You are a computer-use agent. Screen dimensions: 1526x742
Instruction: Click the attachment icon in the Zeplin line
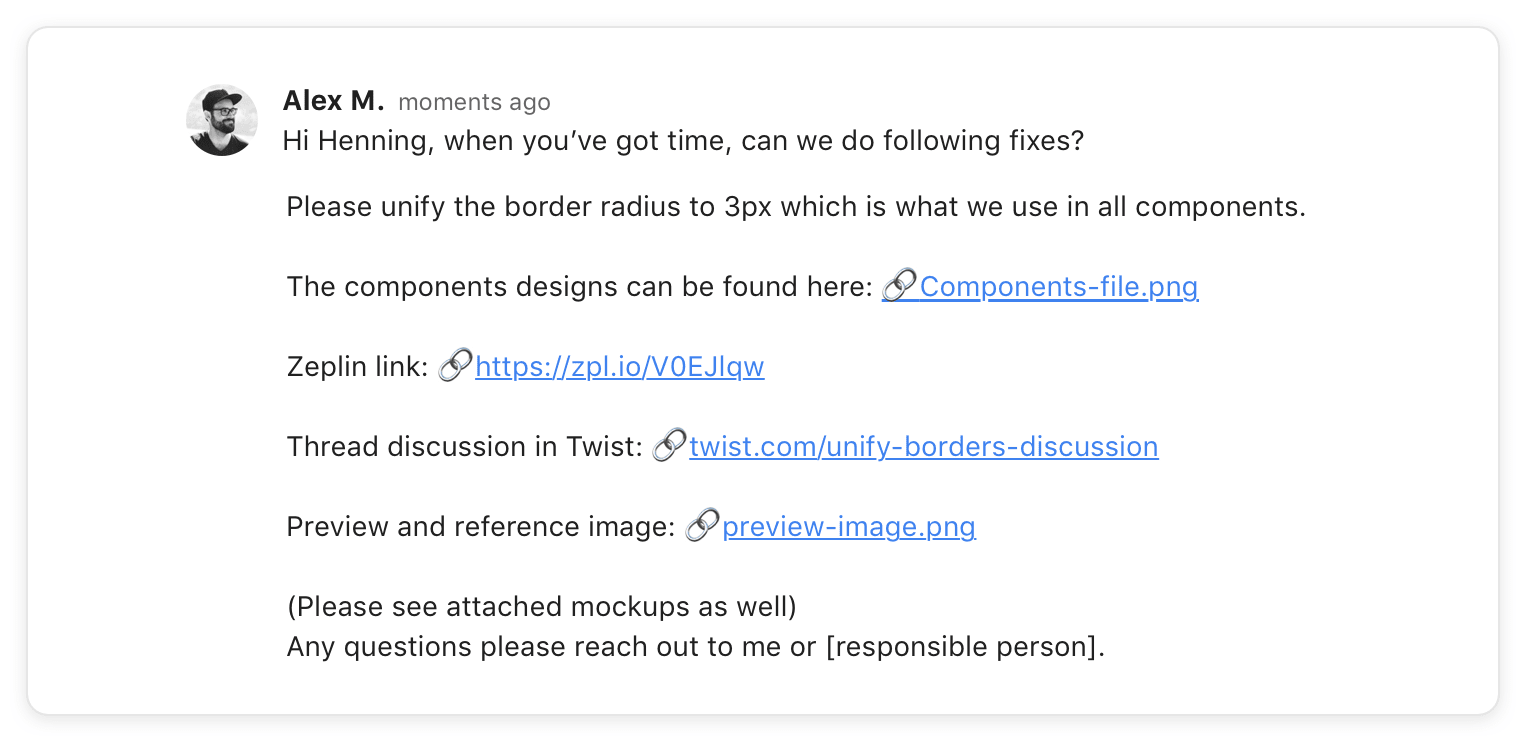(x=456, y=367)
